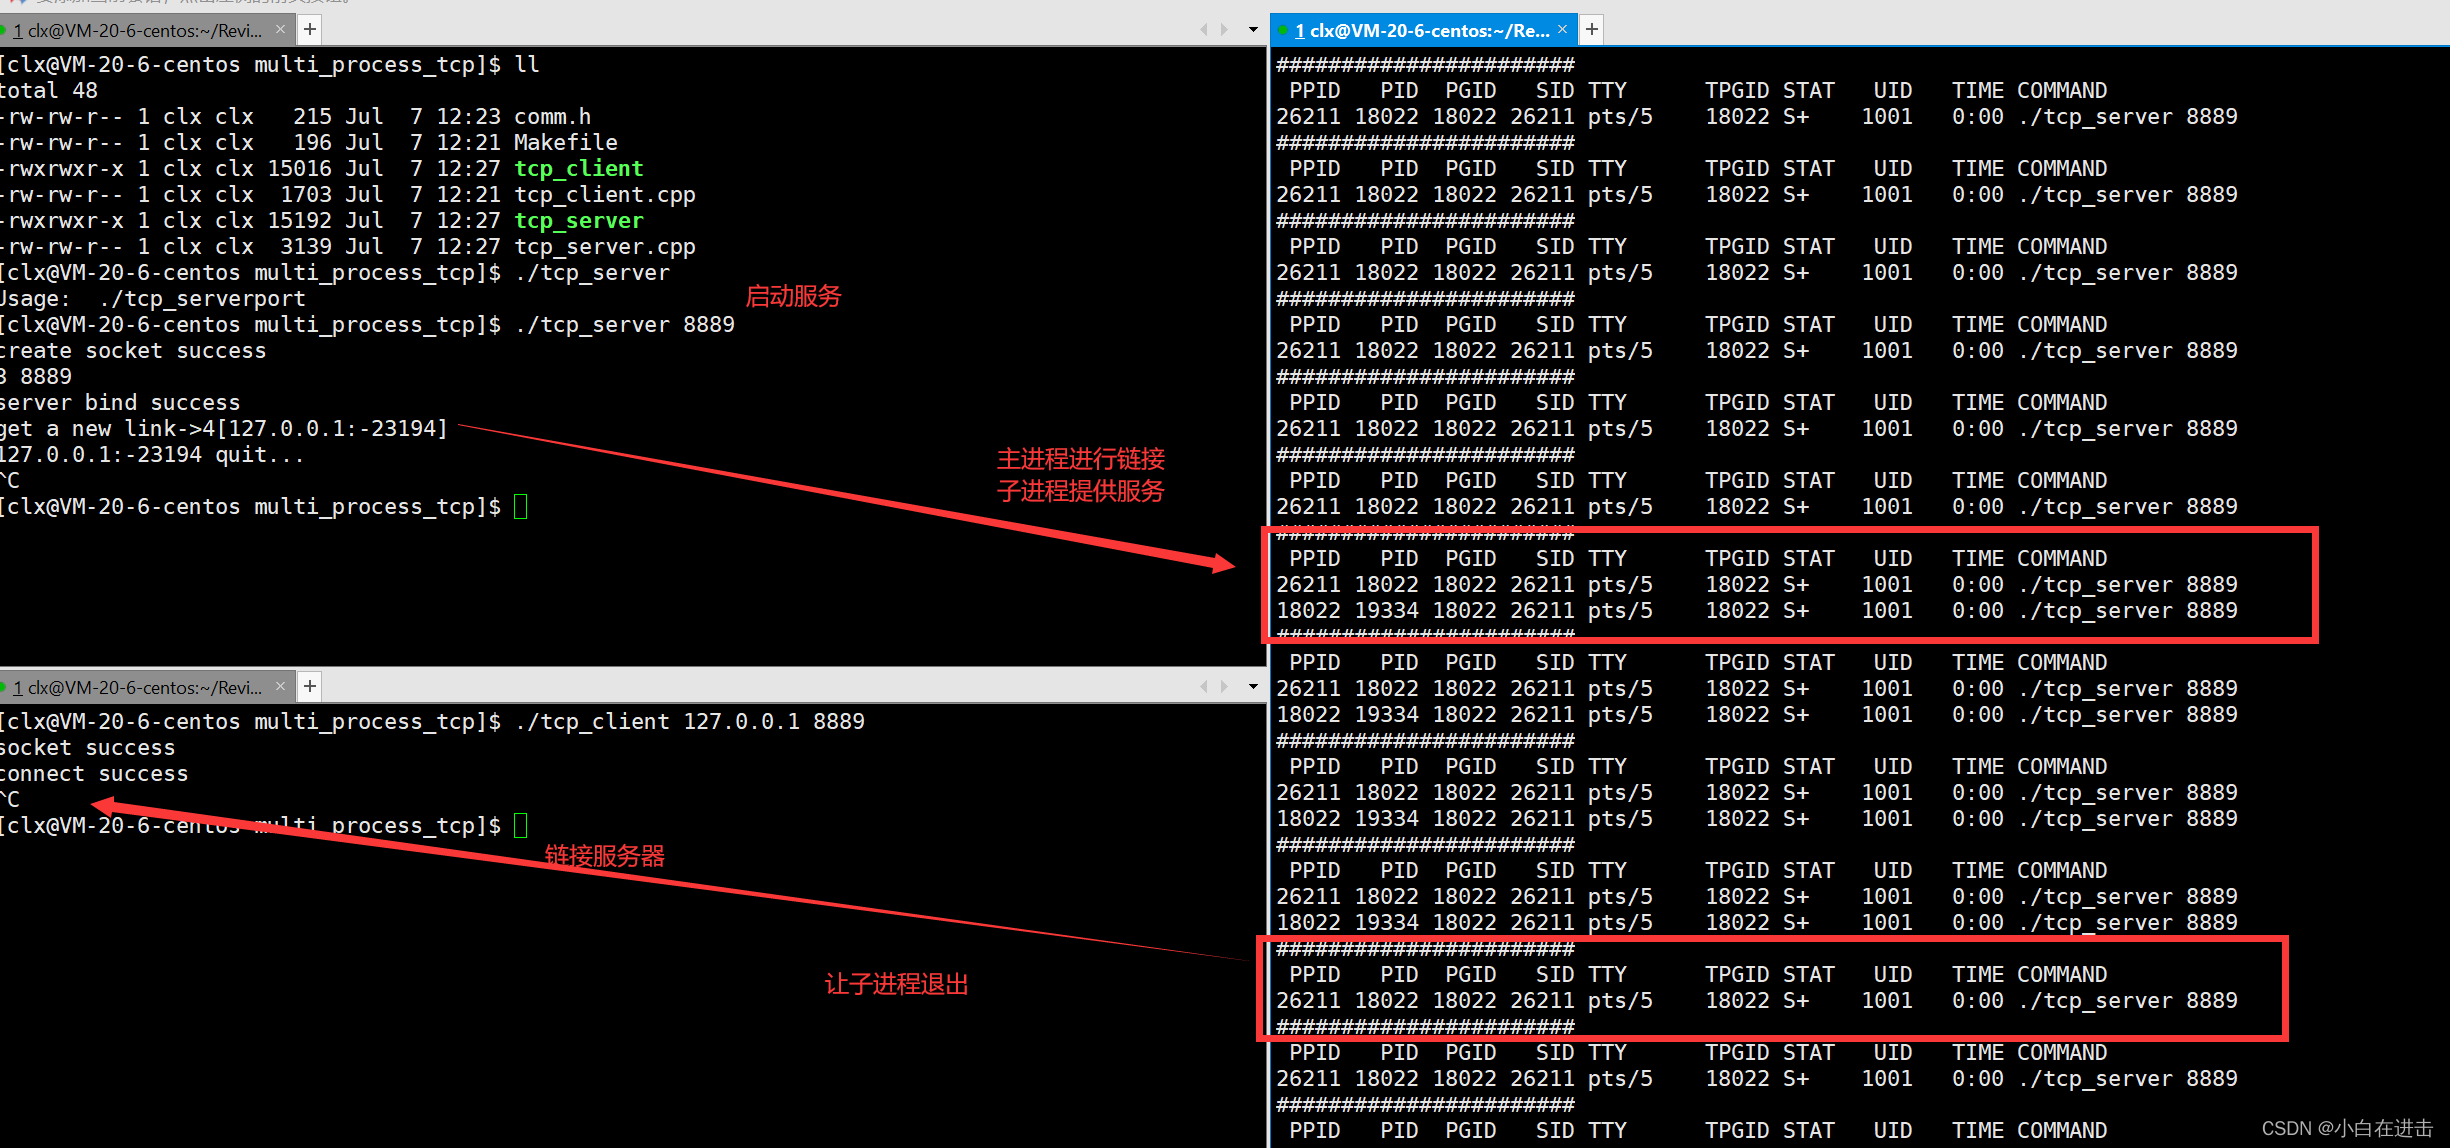Click the './tcp_server 8889' command text

[624, 324]
